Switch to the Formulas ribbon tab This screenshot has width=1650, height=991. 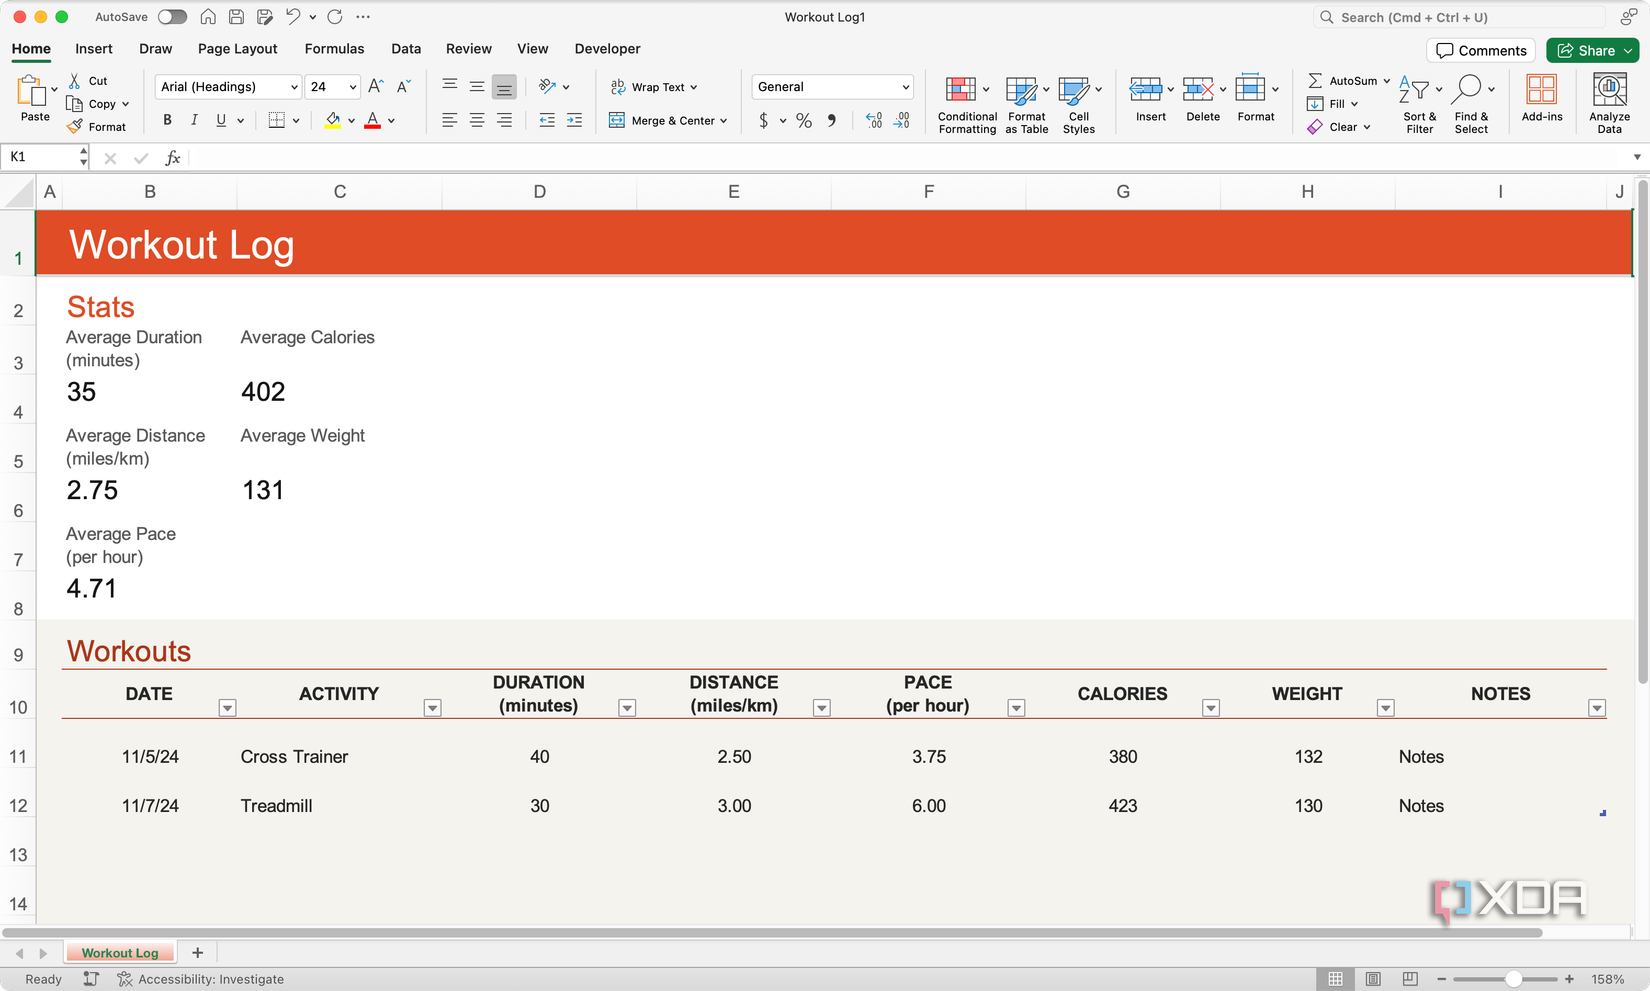pyautogui.click(x=334, y=48)
